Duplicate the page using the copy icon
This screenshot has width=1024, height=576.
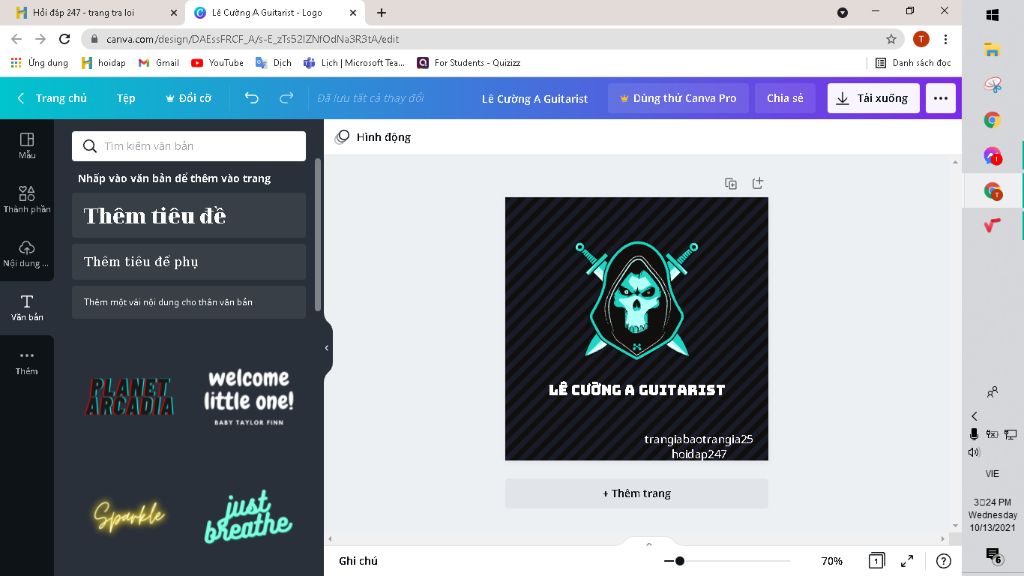(731, 184)
